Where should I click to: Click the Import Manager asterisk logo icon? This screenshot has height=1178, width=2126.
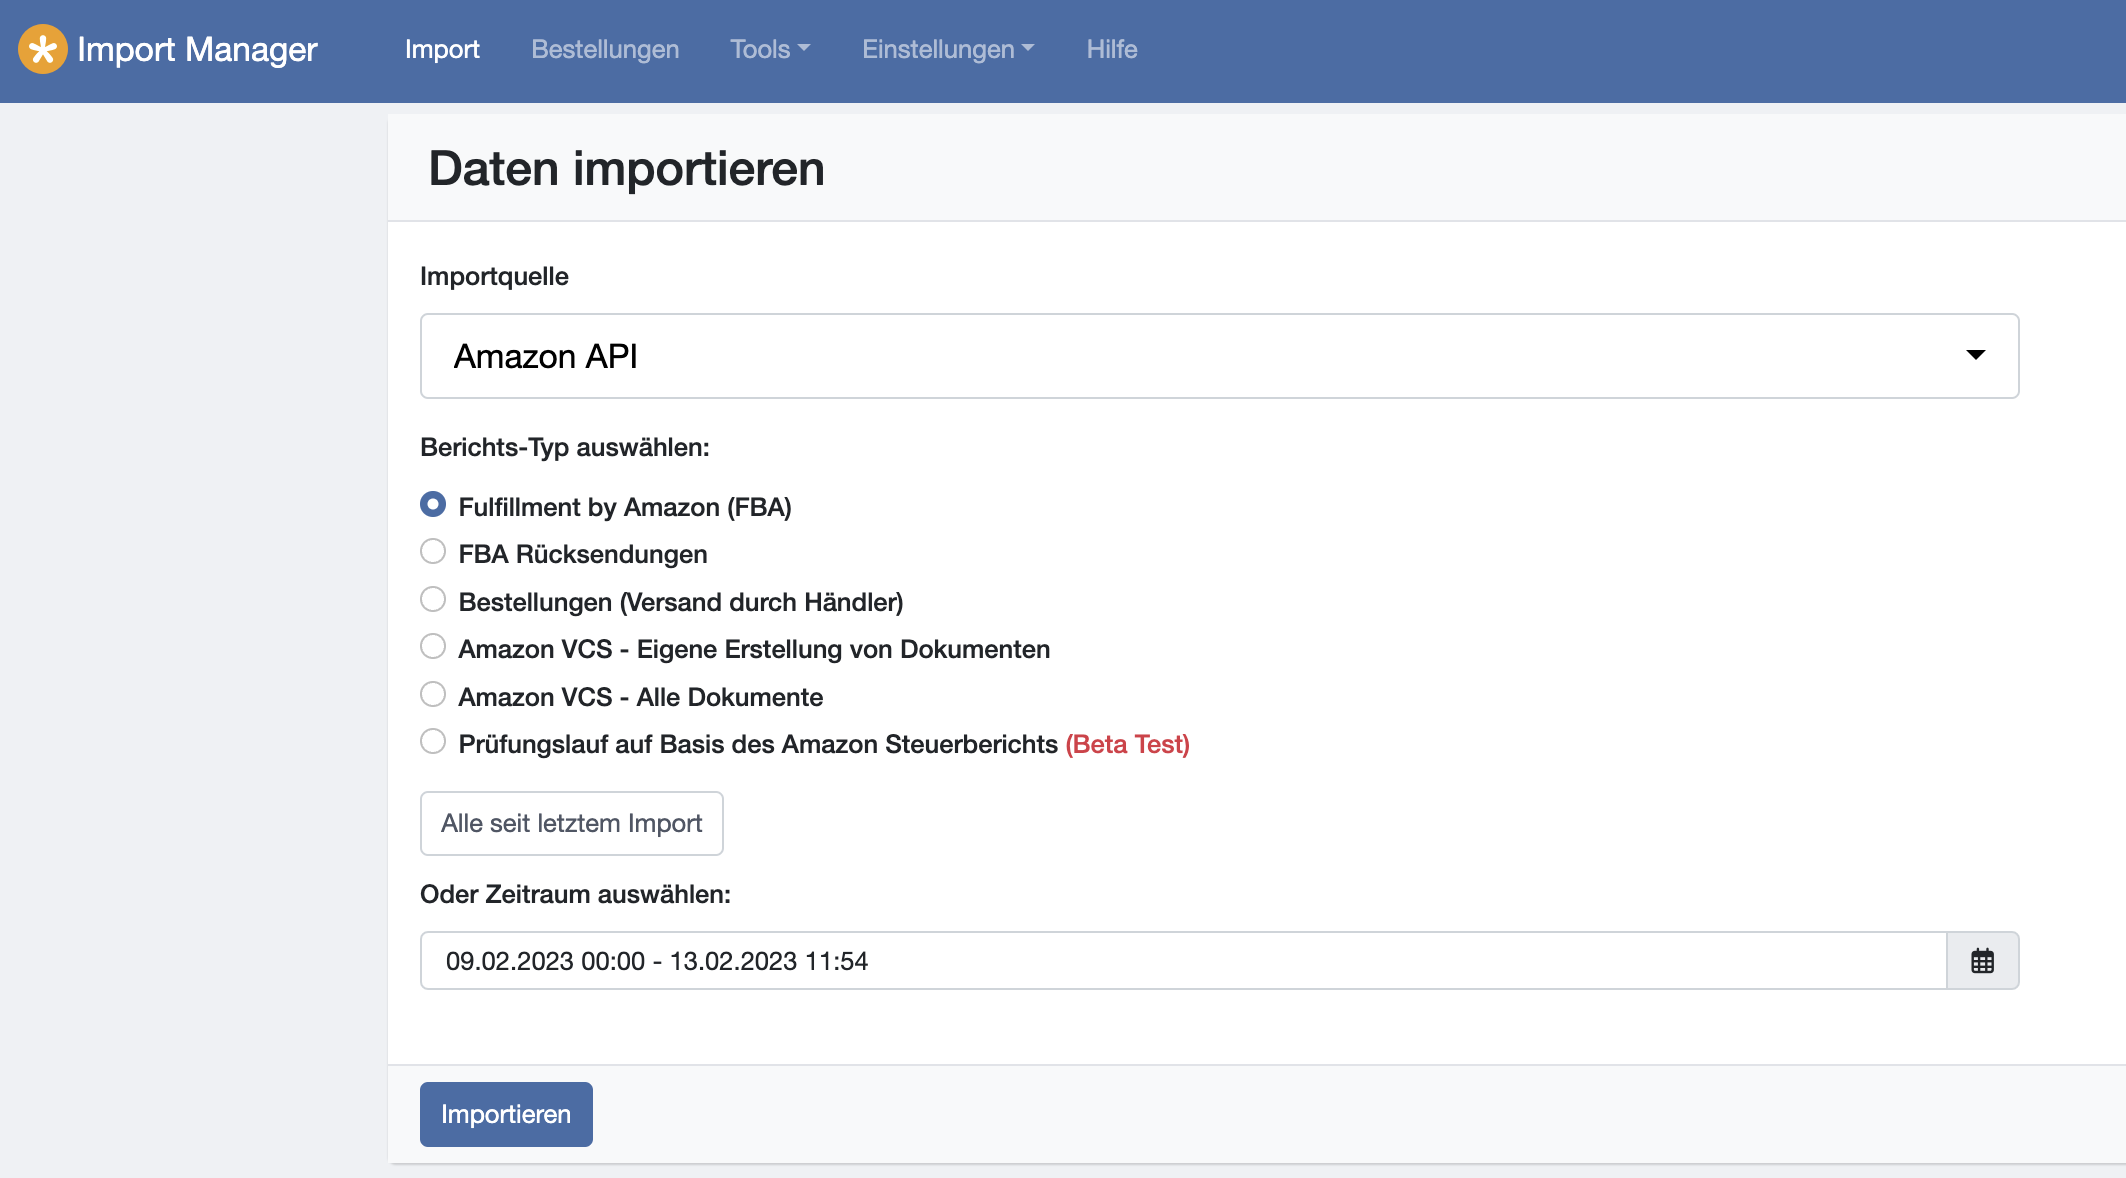pyautogui.click(x=42, y=49)
